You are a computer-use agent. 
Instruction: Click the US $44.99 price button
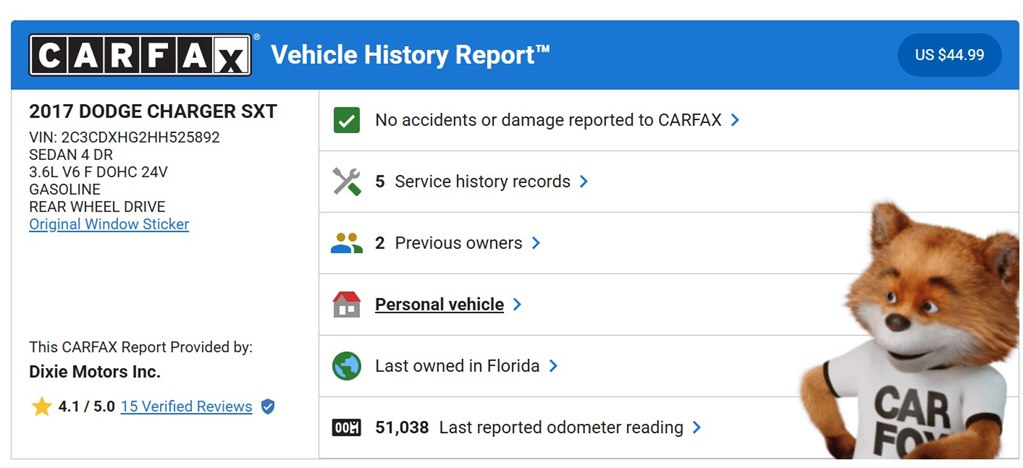coord(949,55)
